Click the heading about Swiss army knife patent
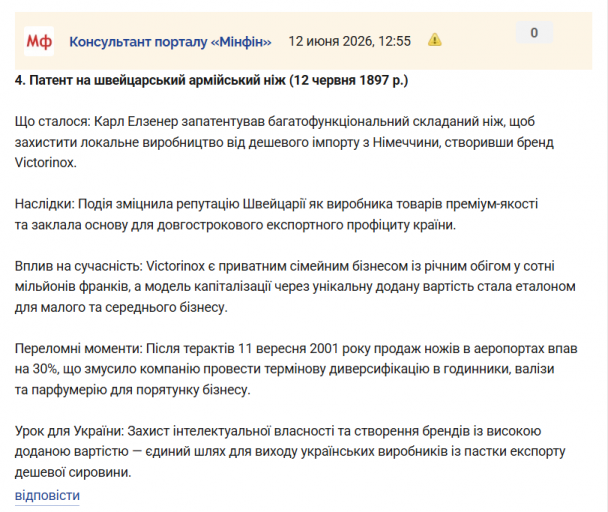Screen dimensions: 608x512 coord(212,80)
